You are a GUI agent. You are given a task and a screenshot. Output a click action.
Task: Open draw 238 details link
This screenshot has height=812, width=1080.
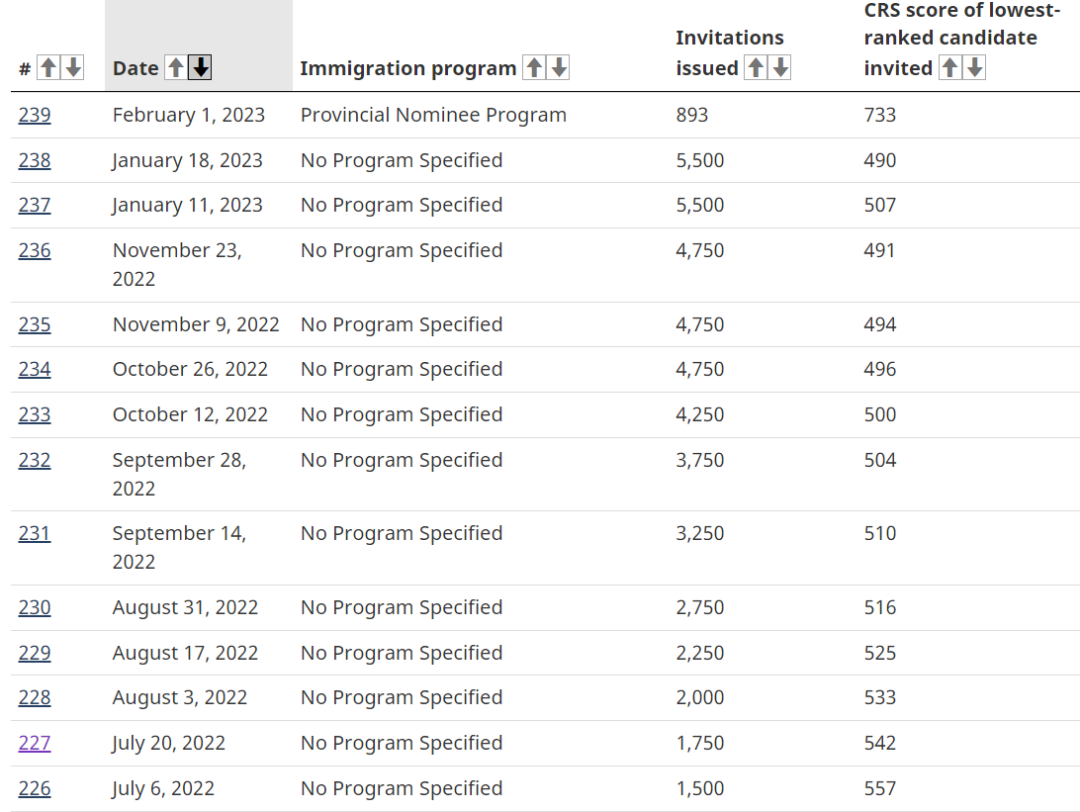point(34,160)
